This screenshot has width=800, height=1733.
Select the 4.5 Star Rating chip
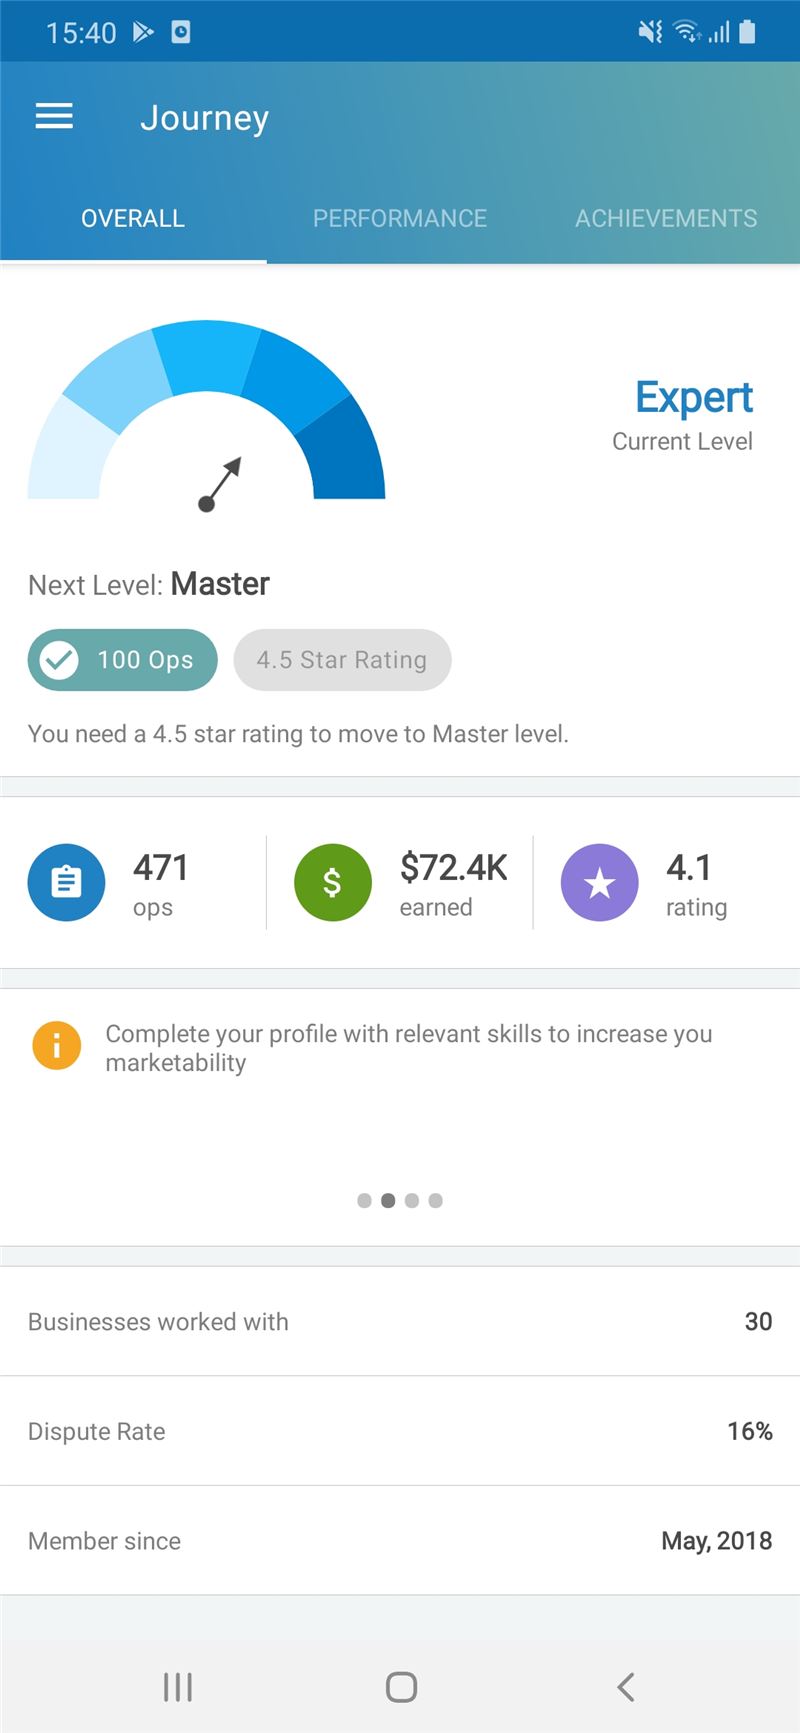click(342, 660)
